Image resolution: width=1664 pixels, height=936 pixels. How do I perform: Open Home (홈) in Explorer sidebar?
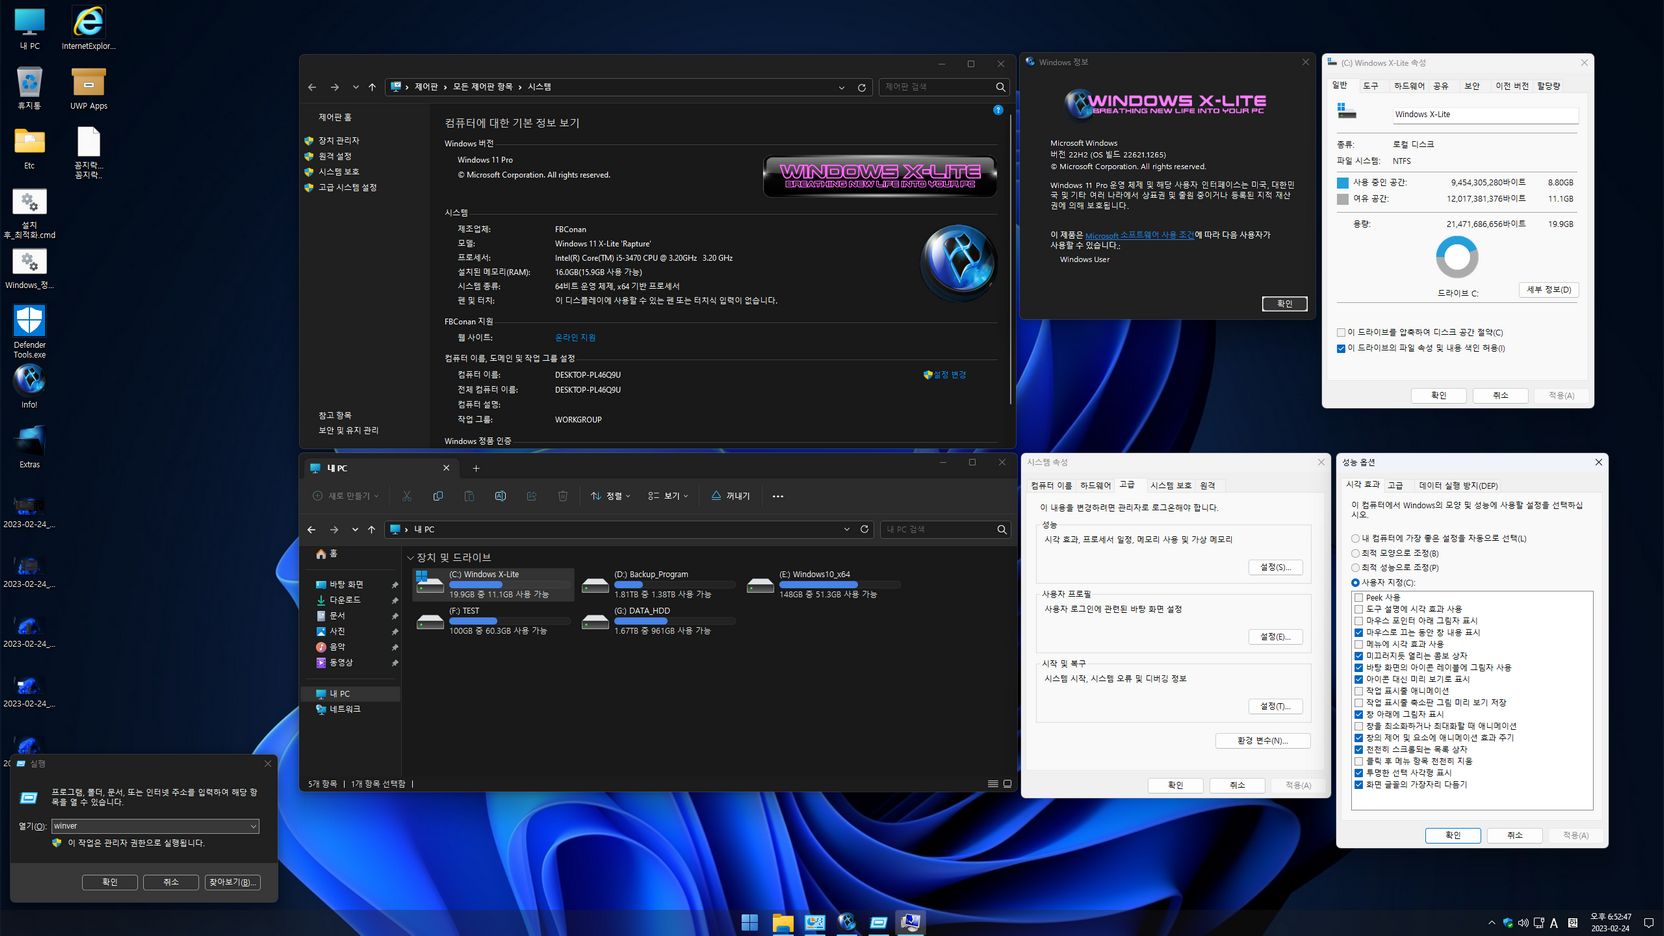(327, 554)
